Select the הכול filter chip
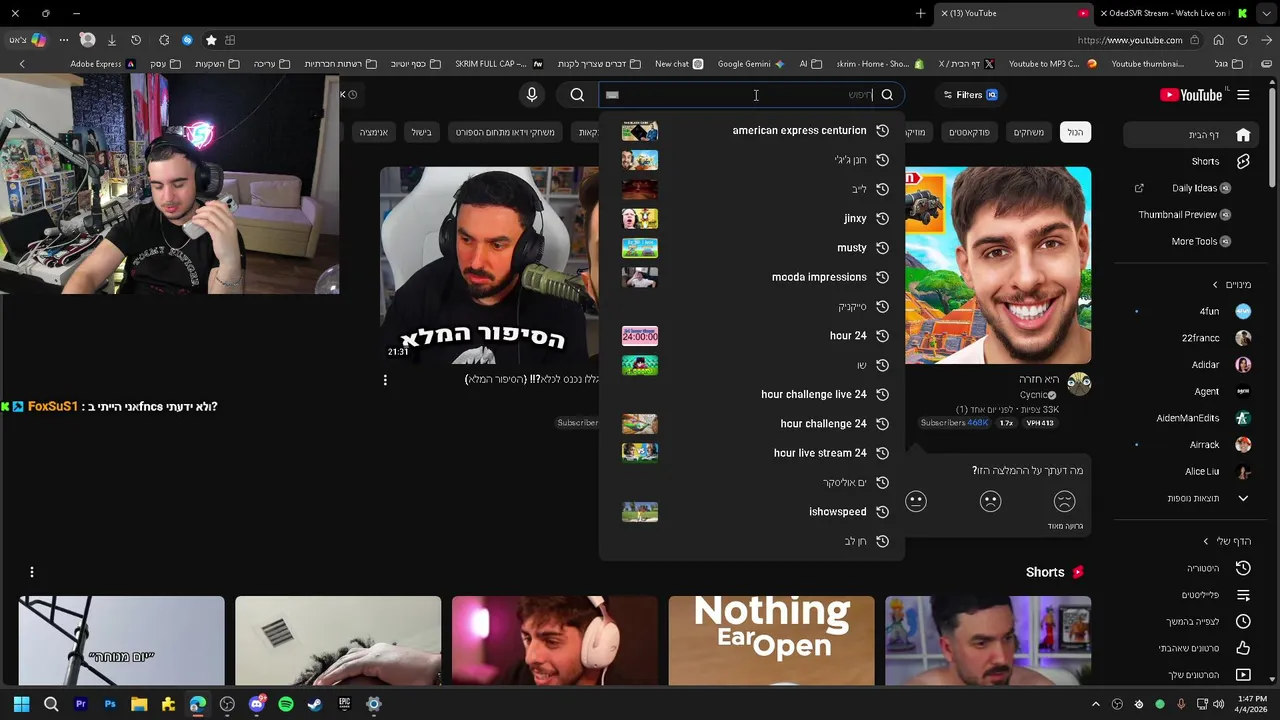The height and width of the screenshot is (720, 1280). 1075,132
